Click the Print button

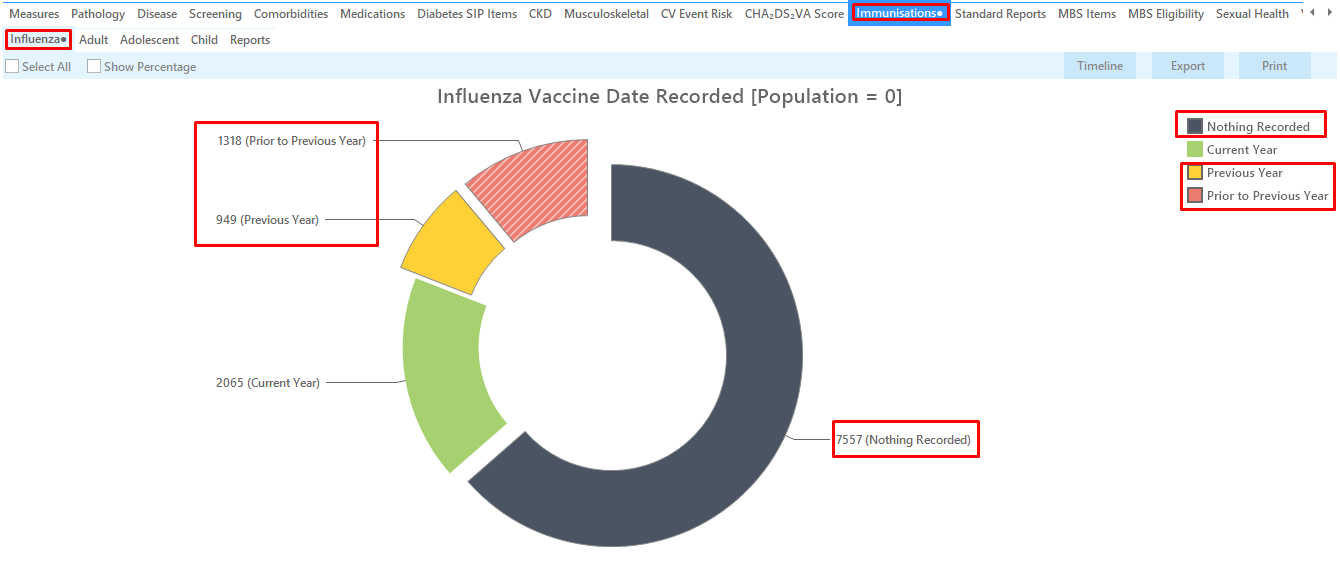(1275, 66)
